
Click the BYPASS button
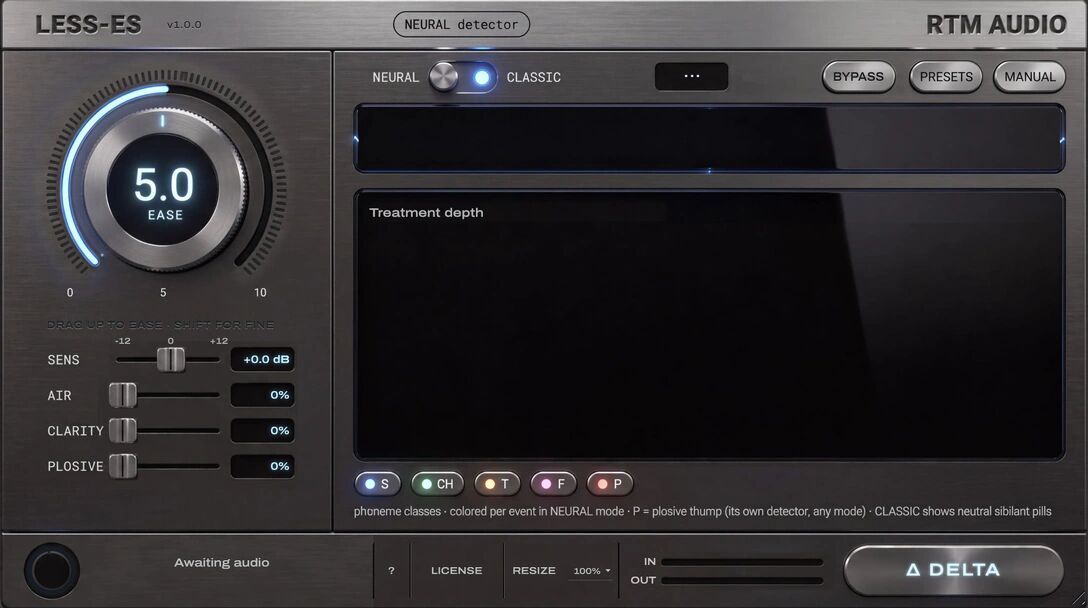pos(858,77)
